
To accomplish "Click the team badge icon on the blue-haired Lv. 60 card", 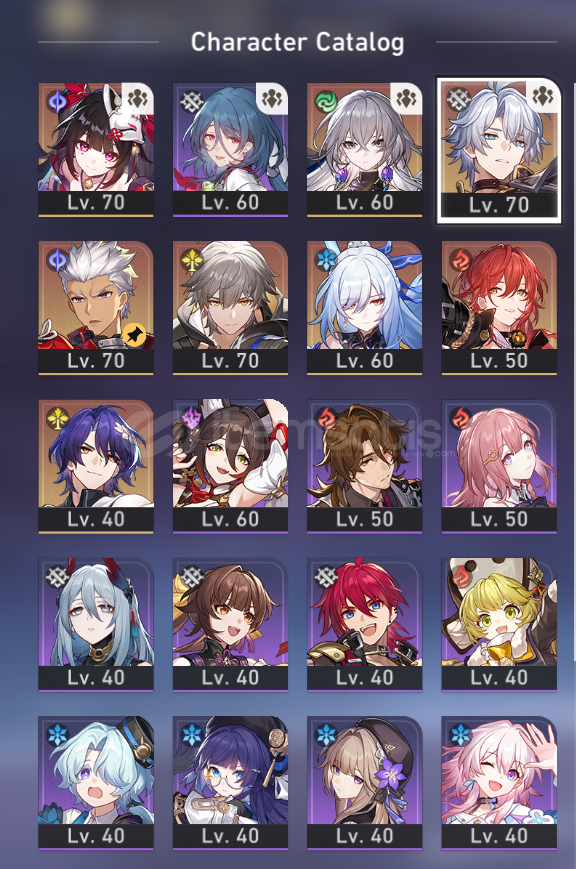I will (x=271, y=99).
